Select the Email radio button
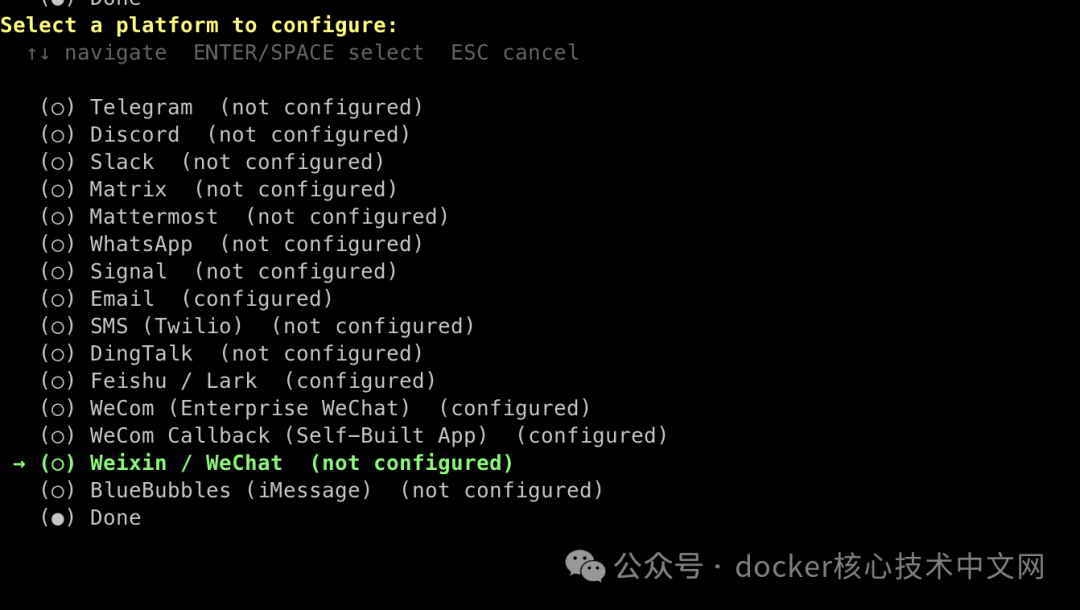 pyautogui.click(x=58, y=299)
